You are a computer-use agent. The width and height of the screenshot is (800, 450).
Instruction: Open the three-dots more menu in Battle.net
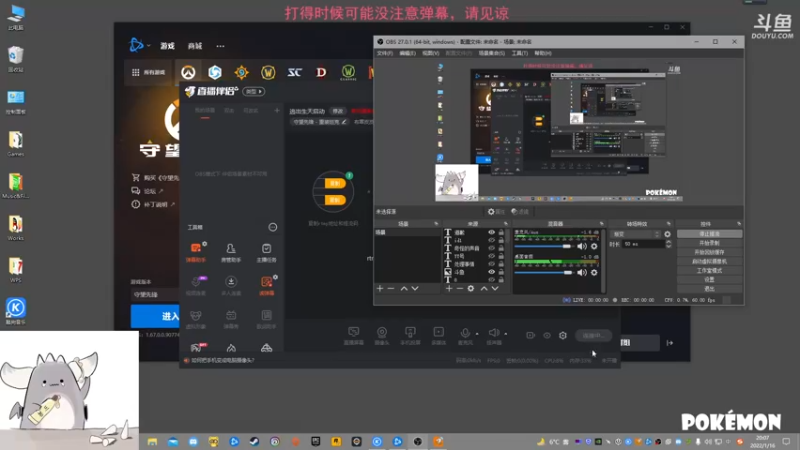(220, 46)
